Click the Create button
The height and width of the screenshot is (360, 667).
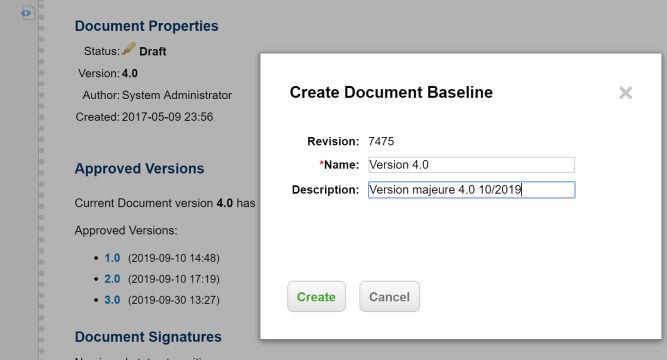pyautogui.click(x=316, y=297)
